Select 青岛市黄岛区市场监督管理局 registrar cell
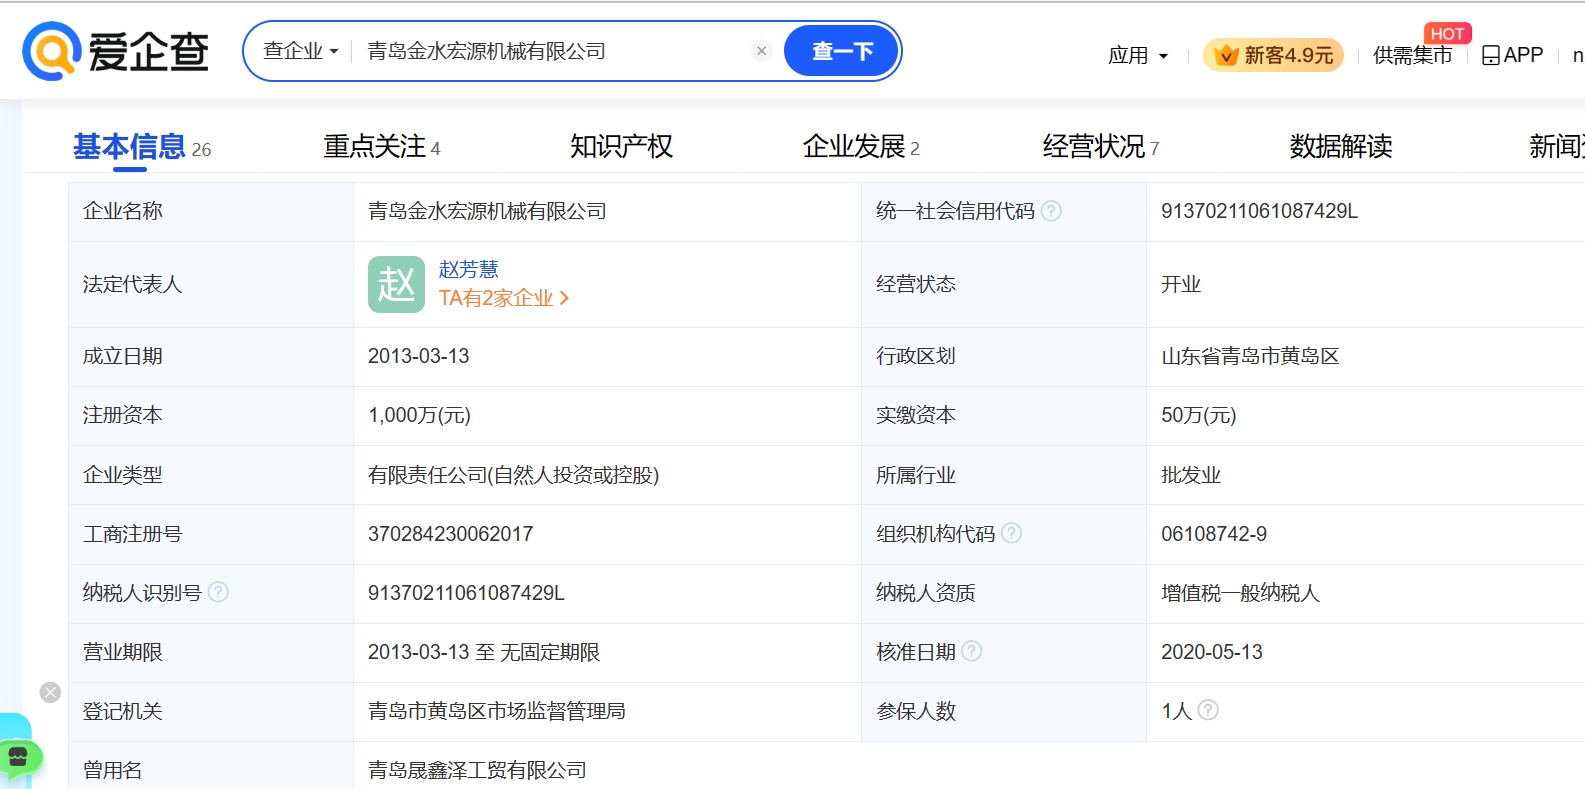This screenshot has width=1585, height=789. point(496,711)
